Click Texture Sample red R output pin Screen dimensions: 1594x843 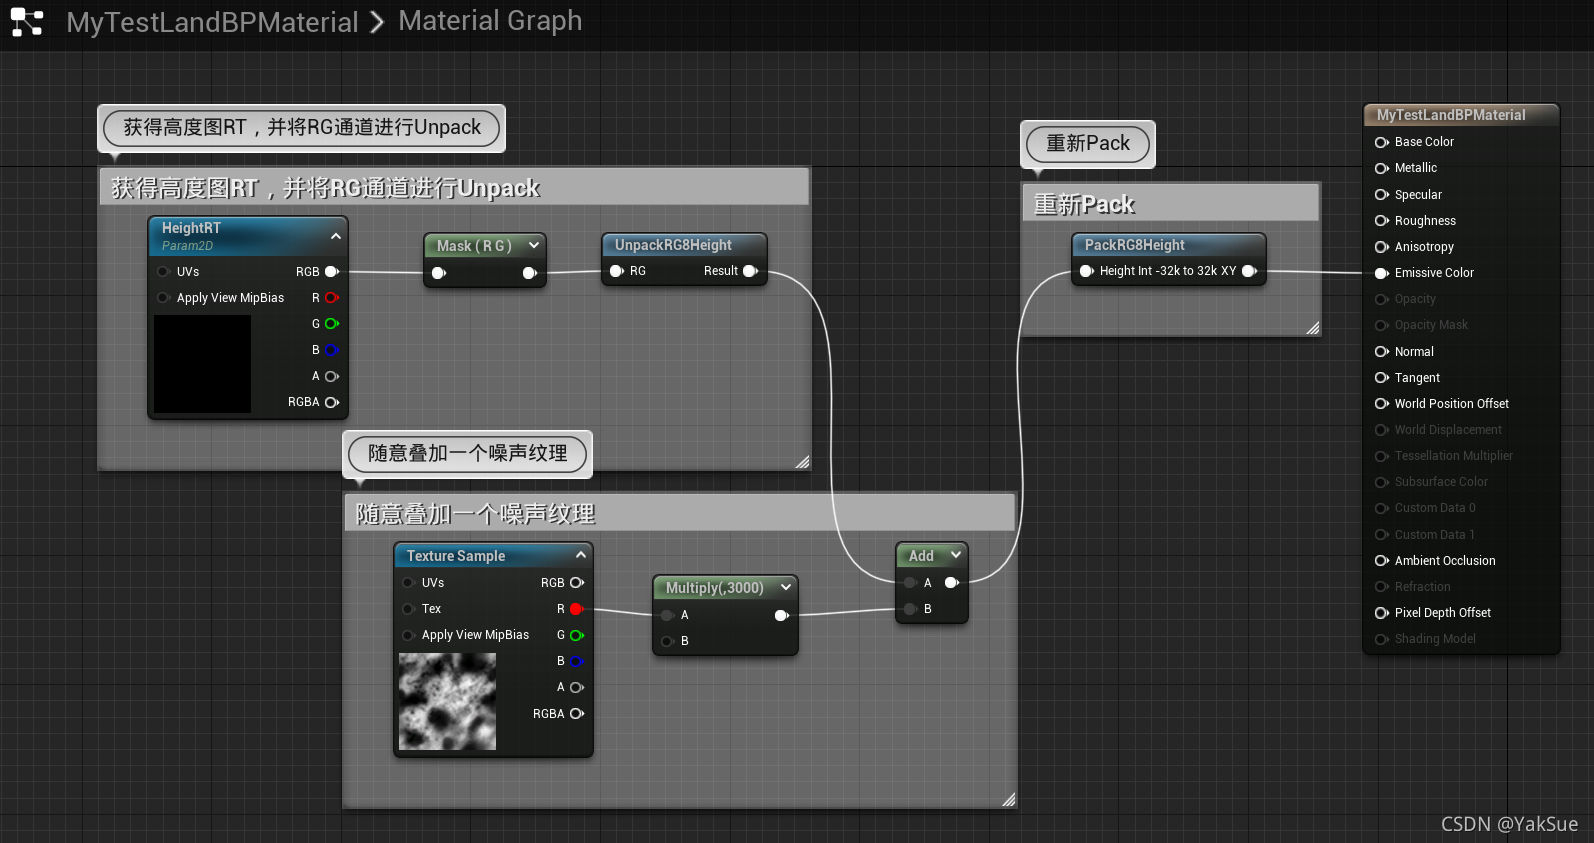pyautogui.click(x=577, y=609)
